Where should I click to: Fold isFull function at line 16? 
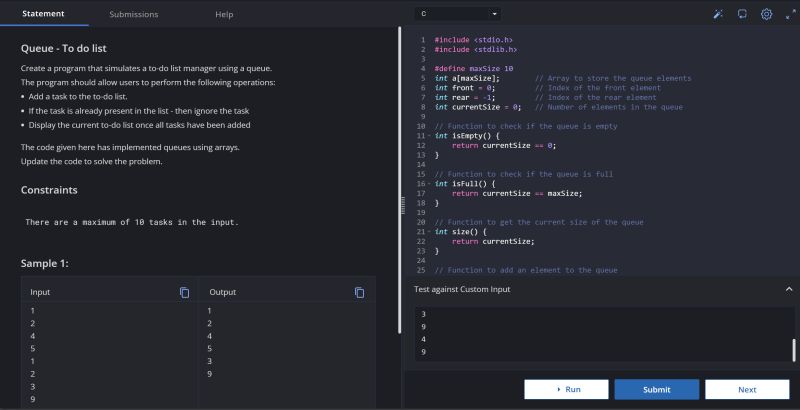click(x=430, y=184)
